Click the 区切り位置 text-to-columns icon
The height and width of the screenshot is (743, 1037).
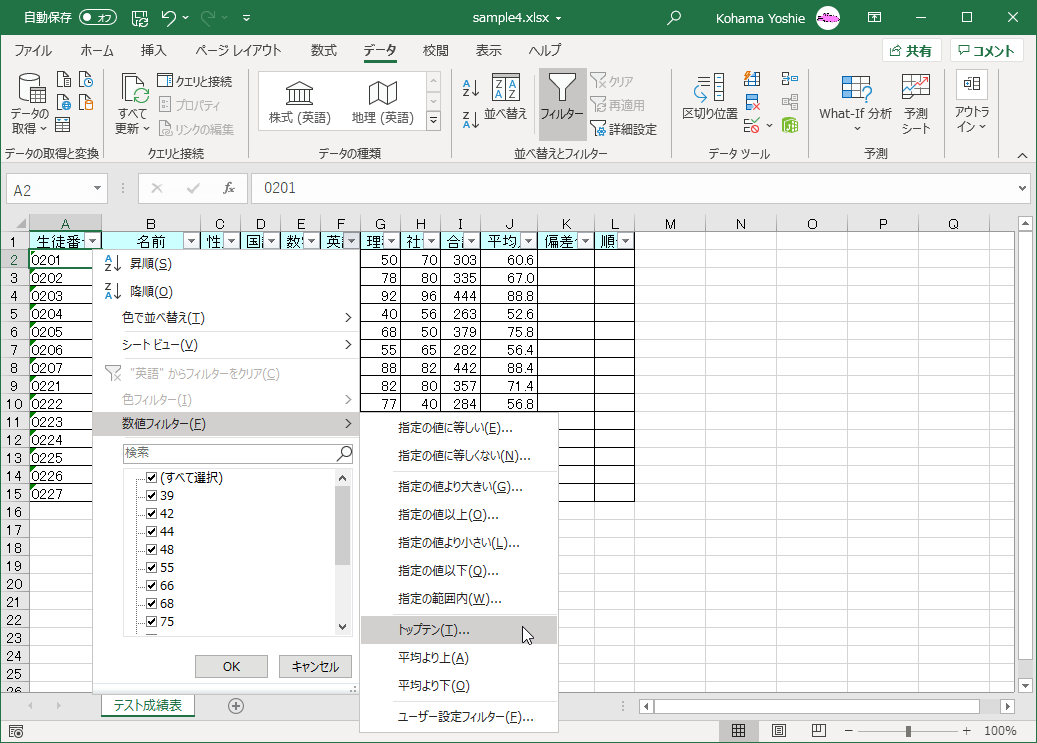[710, 88]
